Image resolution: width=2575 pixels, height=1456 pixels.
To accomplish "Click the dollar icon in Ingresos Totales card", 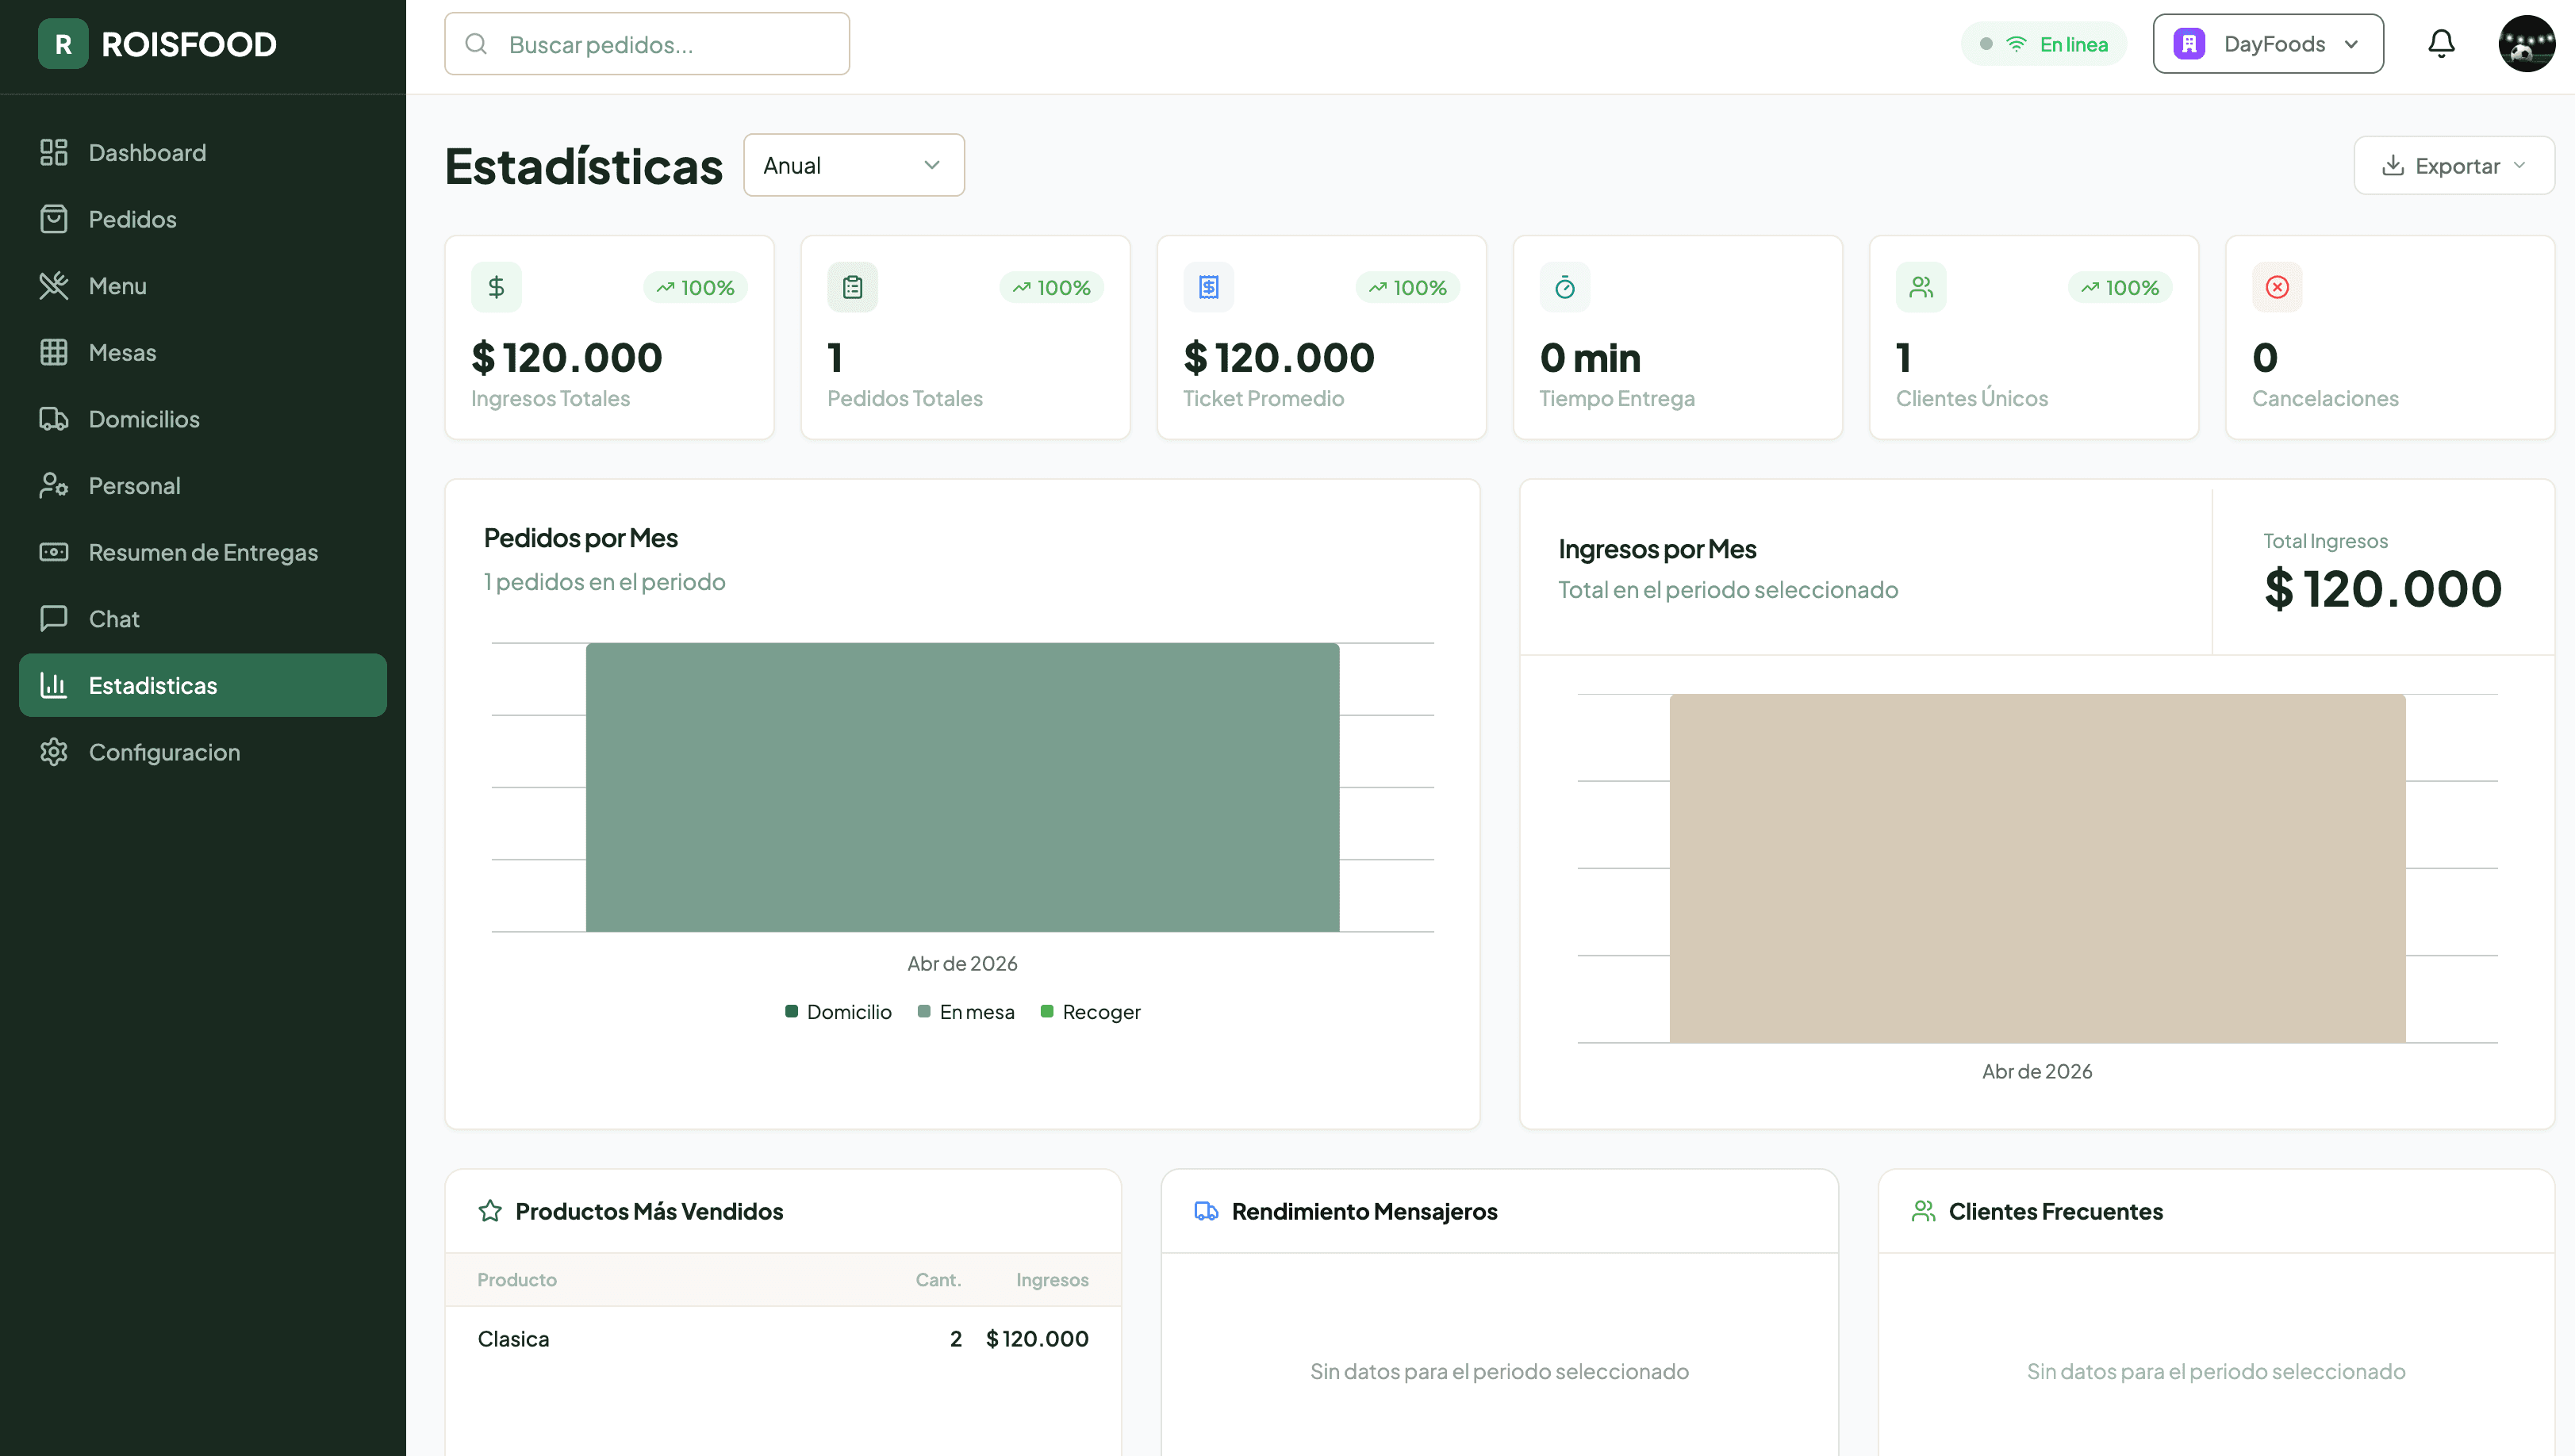I will point(496,287).
